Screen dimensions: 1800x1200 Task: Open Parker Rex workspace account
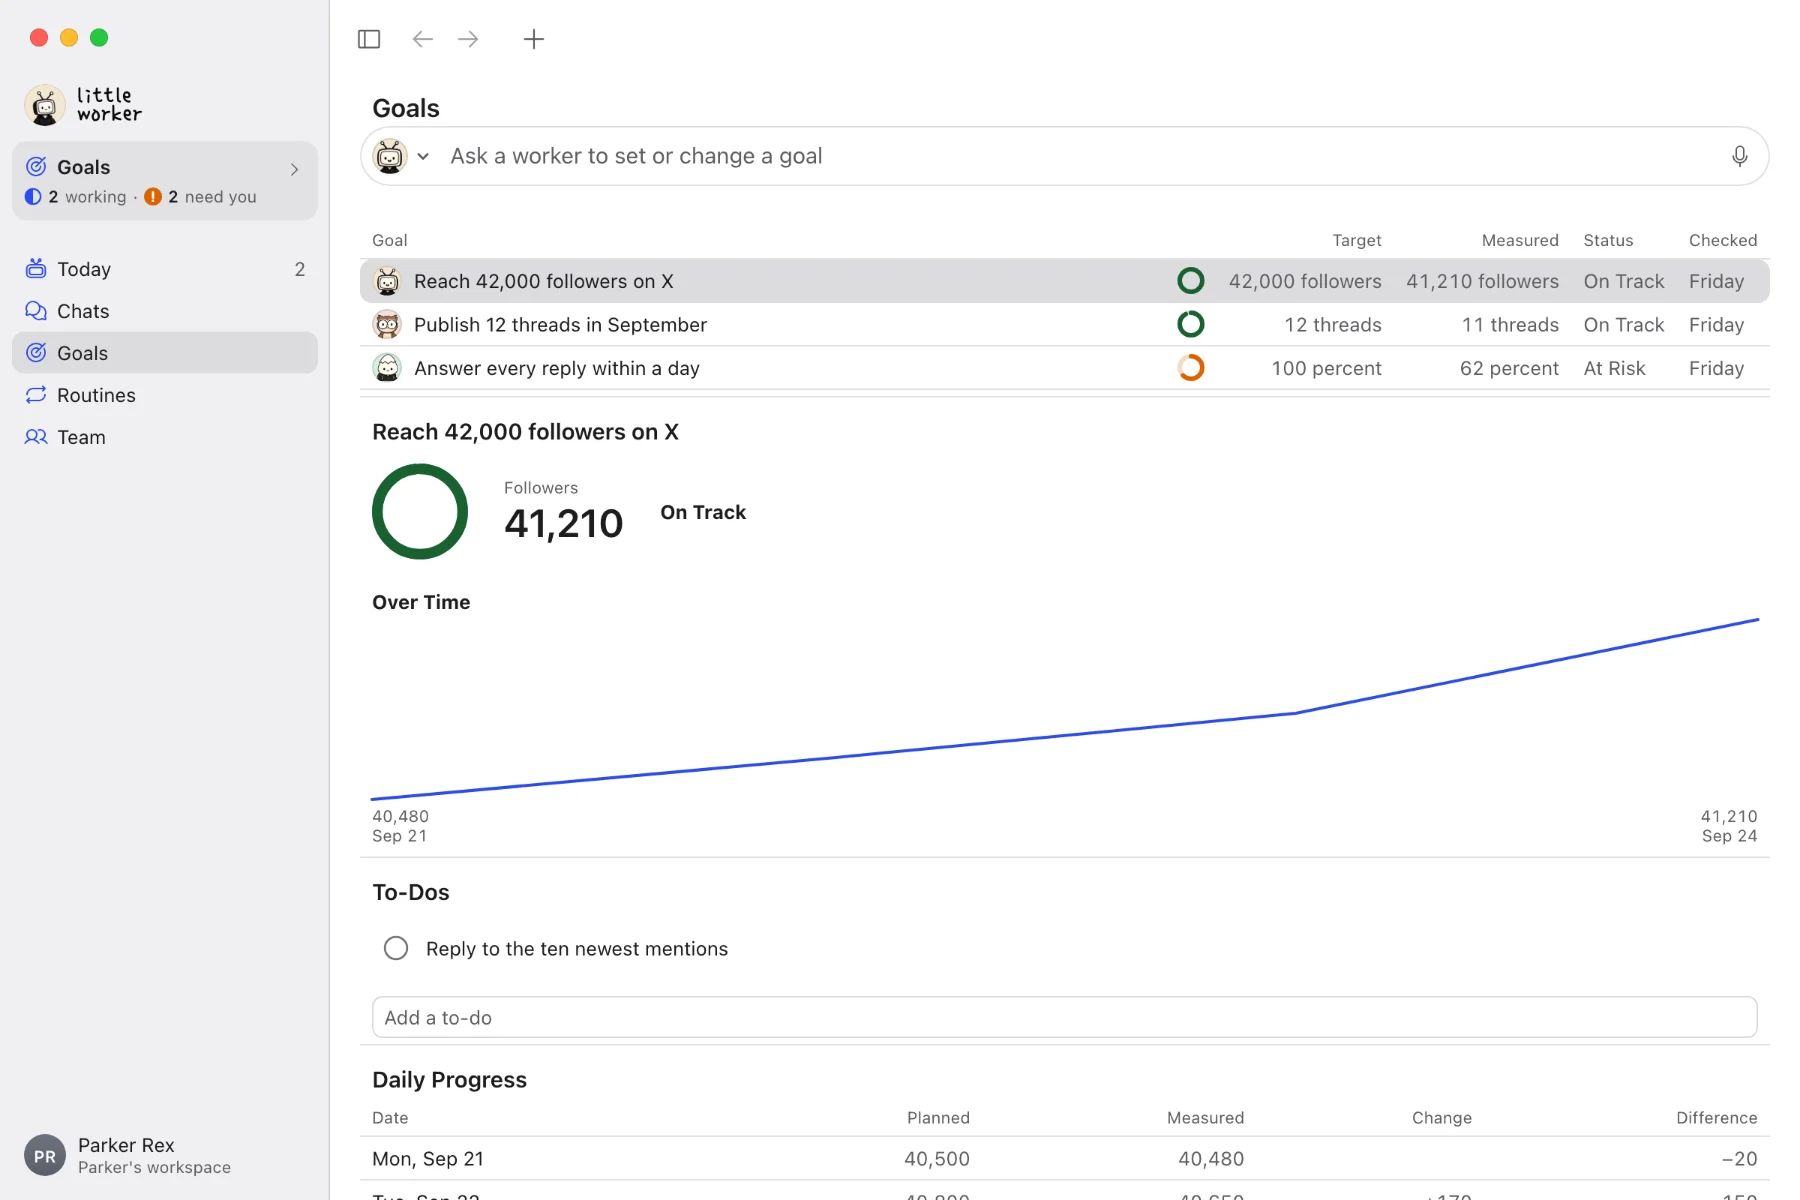165,1156
